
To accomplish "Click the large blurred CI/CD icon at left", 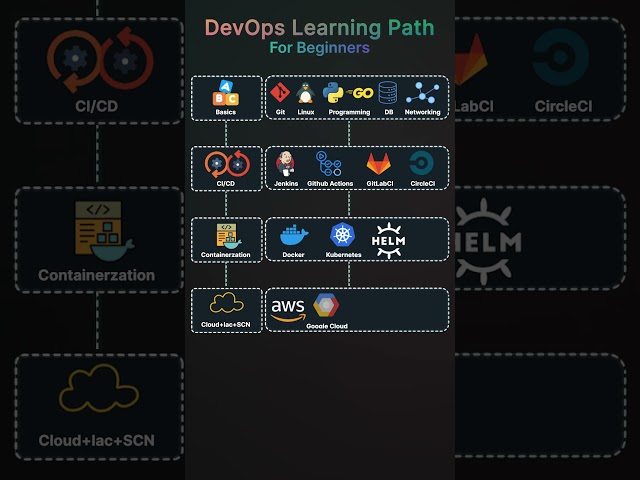I will pos(100,60).
